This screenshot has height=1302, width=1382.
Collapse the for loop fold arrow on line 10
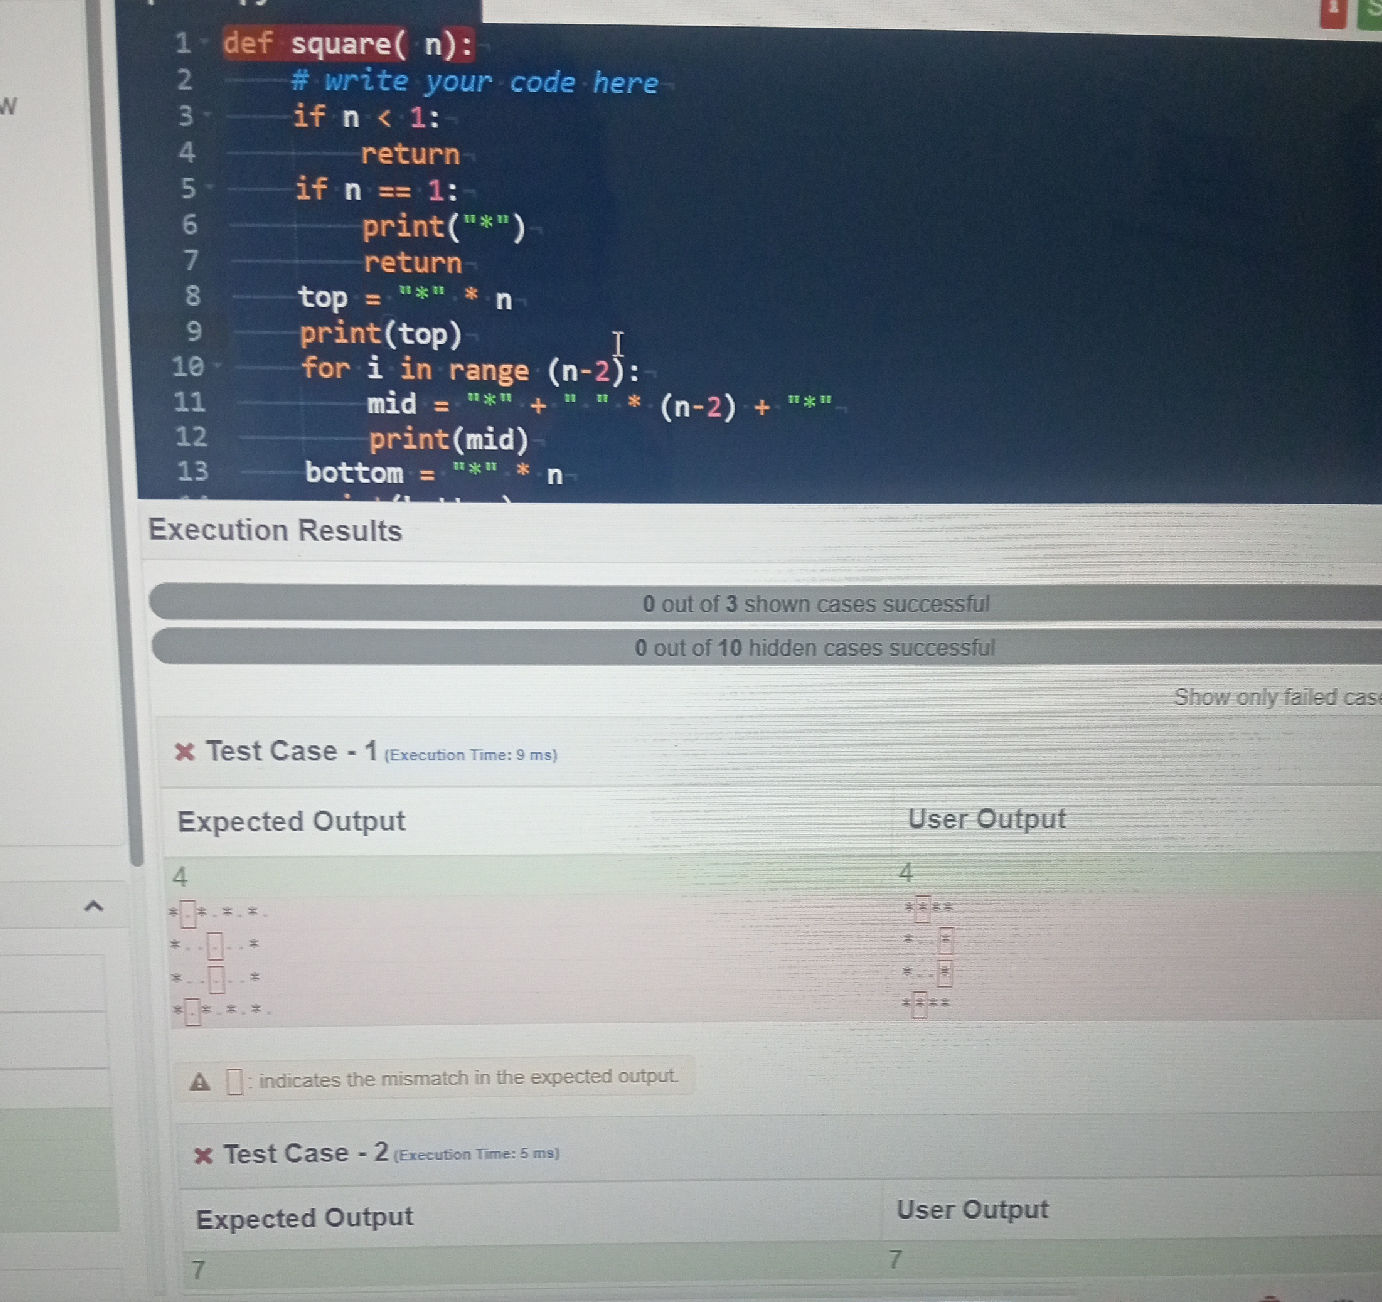pyautogui.click(x=216, y=366)
